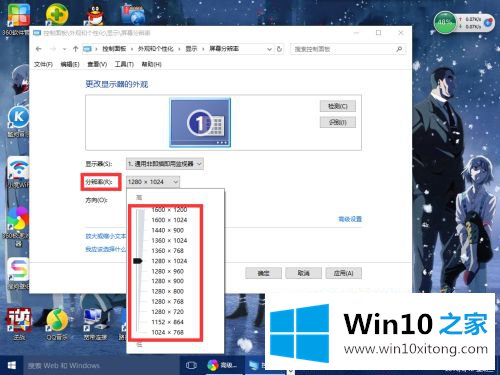Click the resolution slider thumb
Viewport: 500px width, 375px height.
[138, 261]
